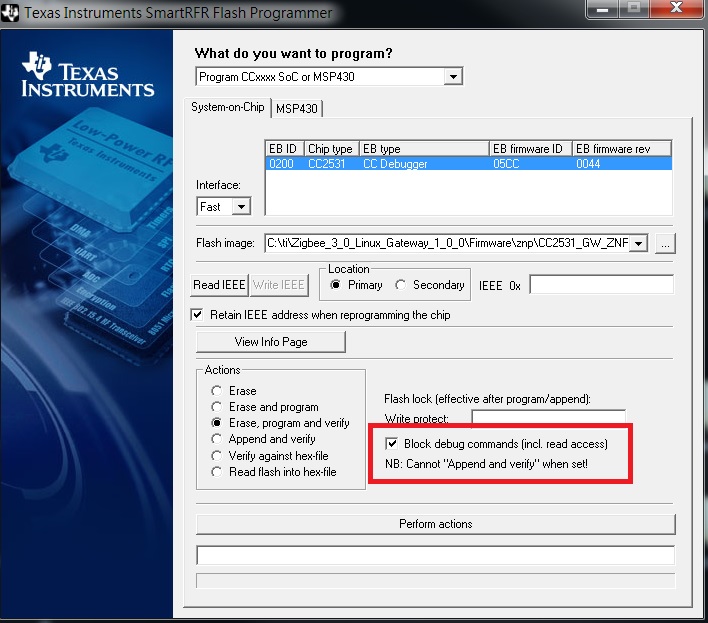Open the Flash image path history dropdown

click(638, 243)
